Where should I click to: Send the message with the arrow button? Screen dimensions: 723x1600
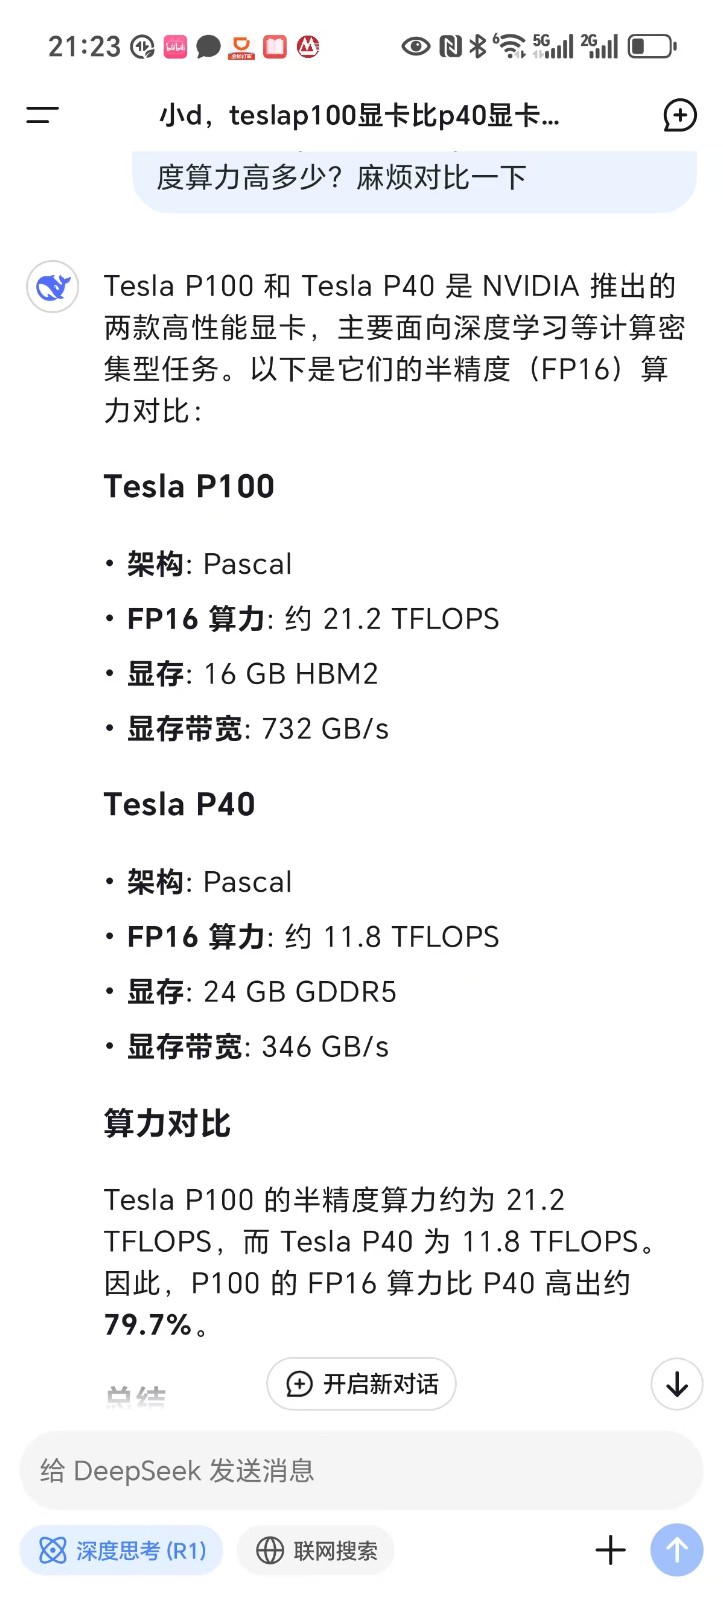tap(676, 1550)
